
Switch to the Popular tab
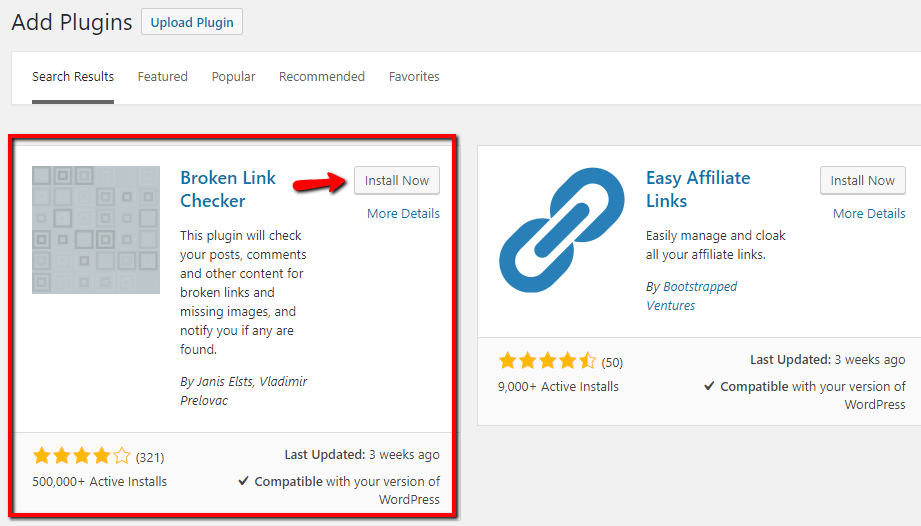pos(233,76)
